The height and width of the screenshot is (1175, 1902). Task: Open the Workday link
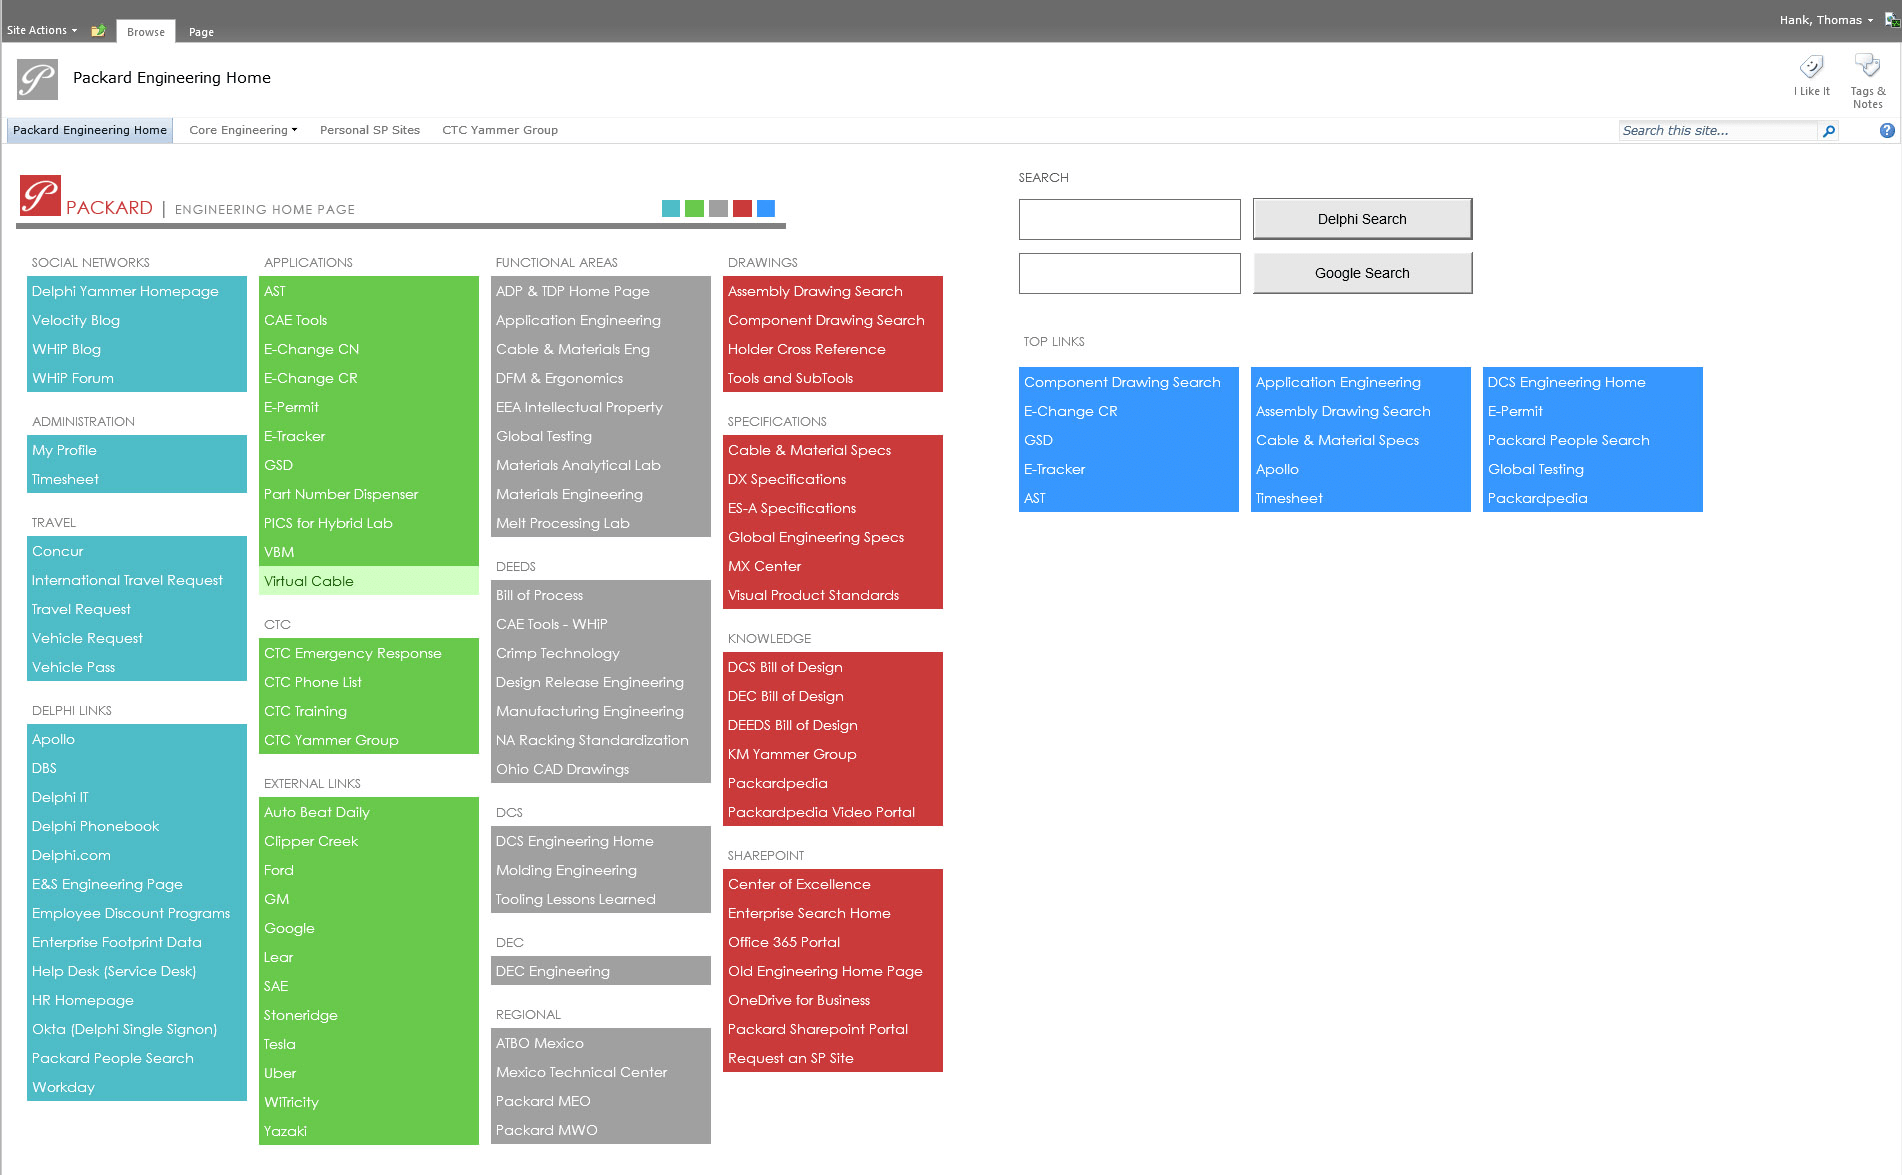coord(63,1087)
